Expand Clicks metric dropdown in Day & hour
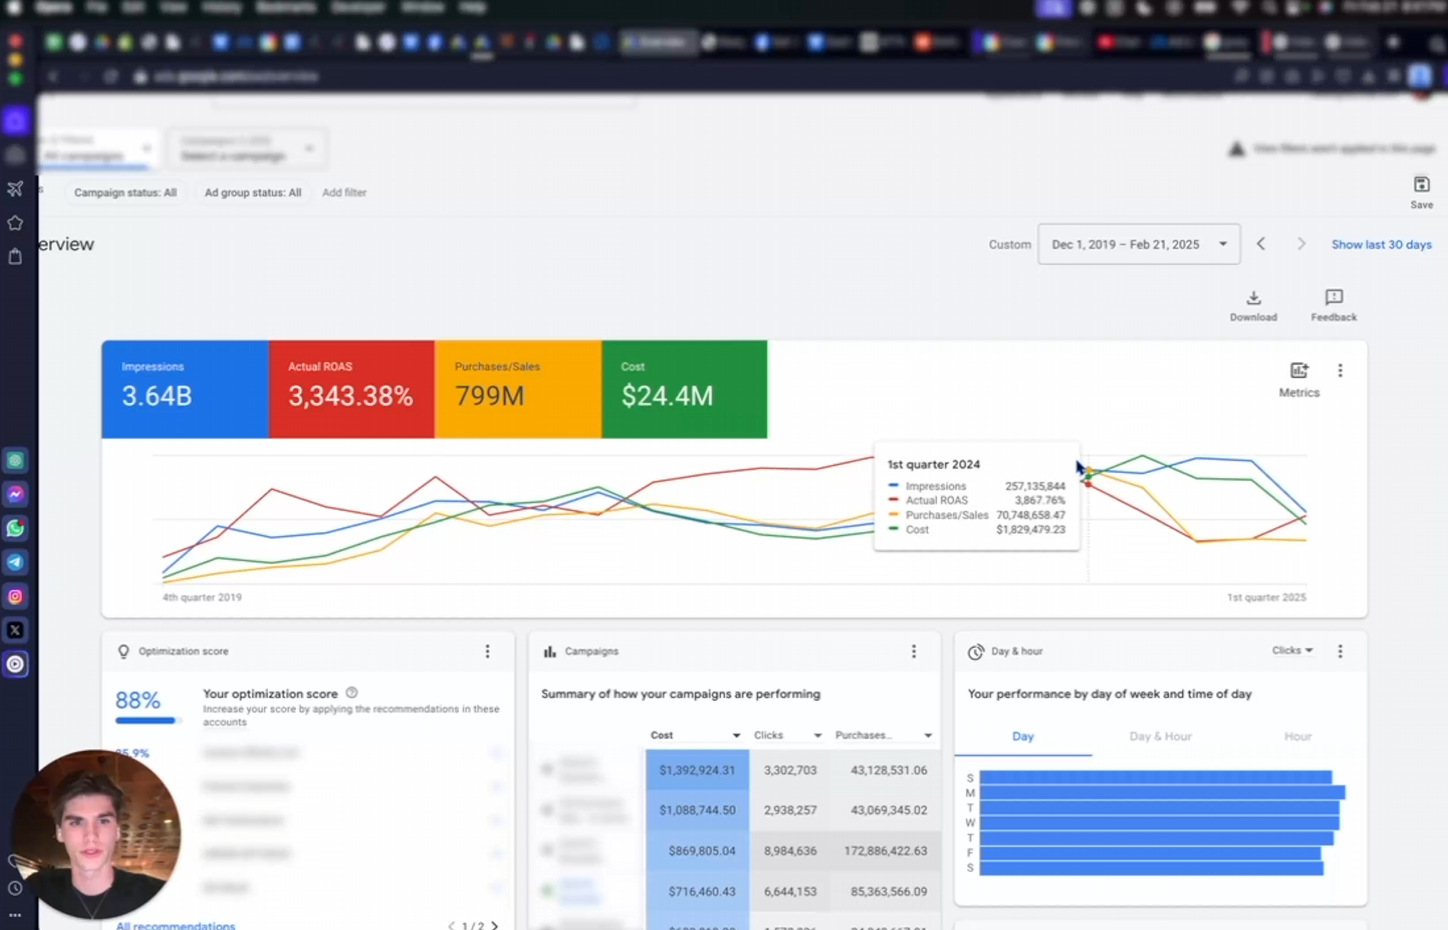This screenshot has height=930, width=1448. pos(1293,651)
